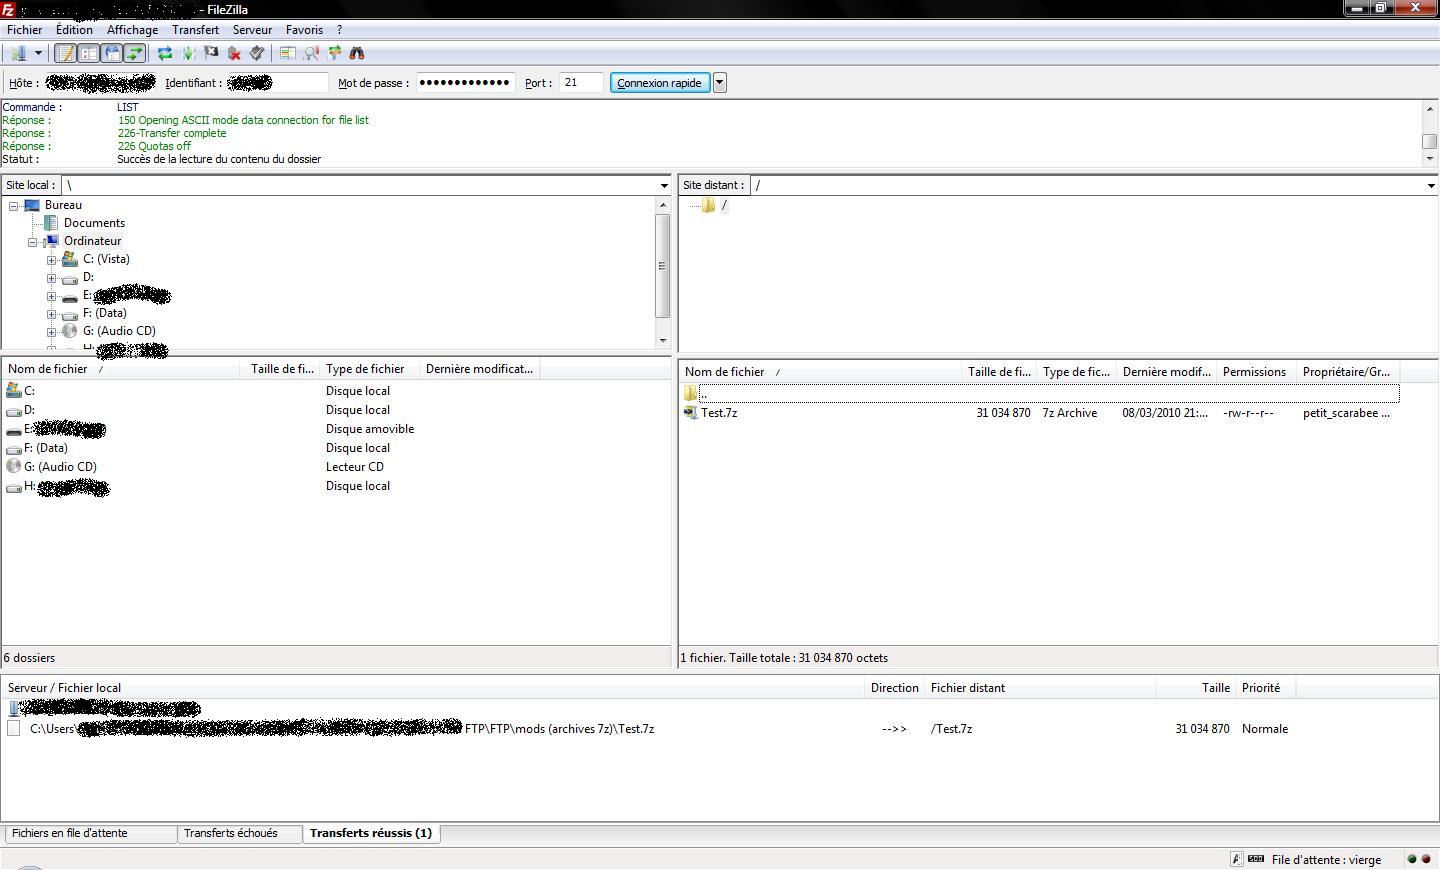Open the Fichier menu

point(25,30)
